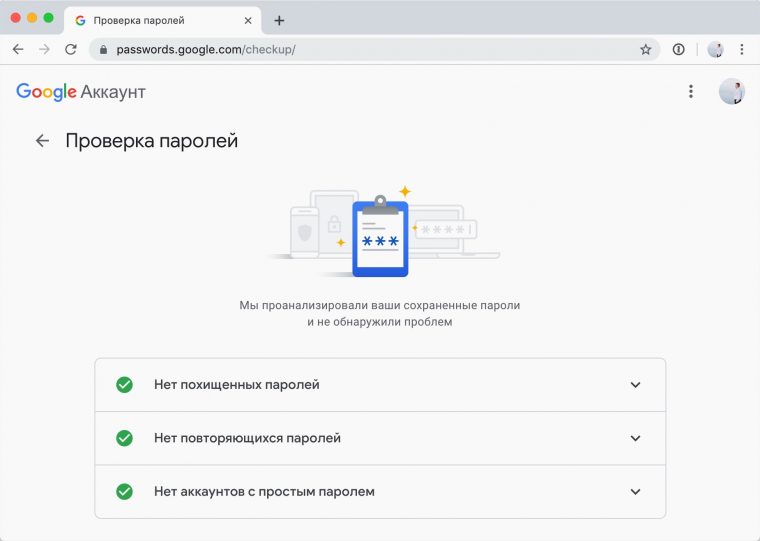Image resolution: width=760 pixels, height=541 pixels.
Task: Go back using the arrow beside Проверка паролей
Action: pos(42,141)
